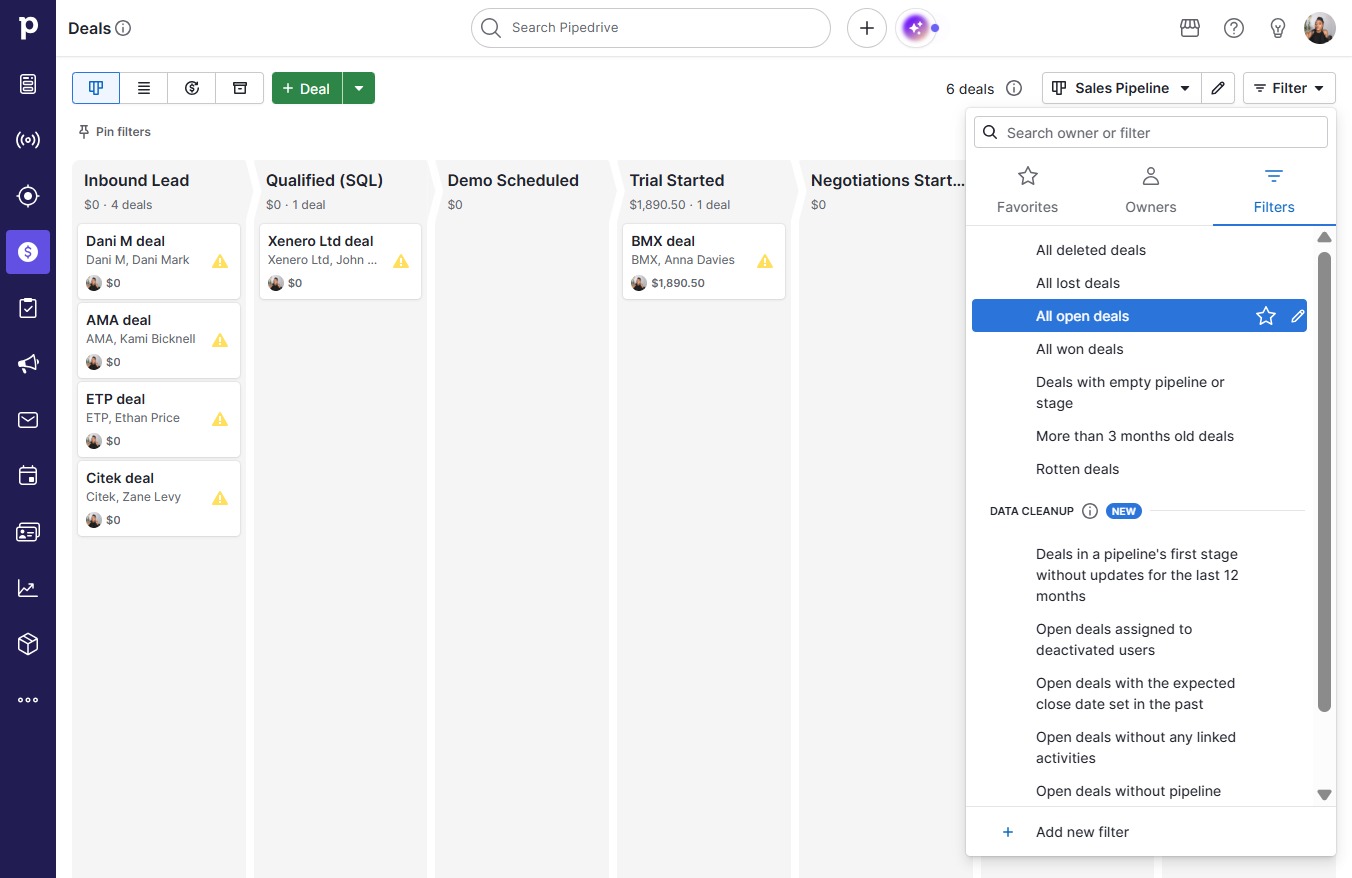The image size is (1352, 878).
Task: Toggle the Filter dropdown
Action: click(1290, 88)
